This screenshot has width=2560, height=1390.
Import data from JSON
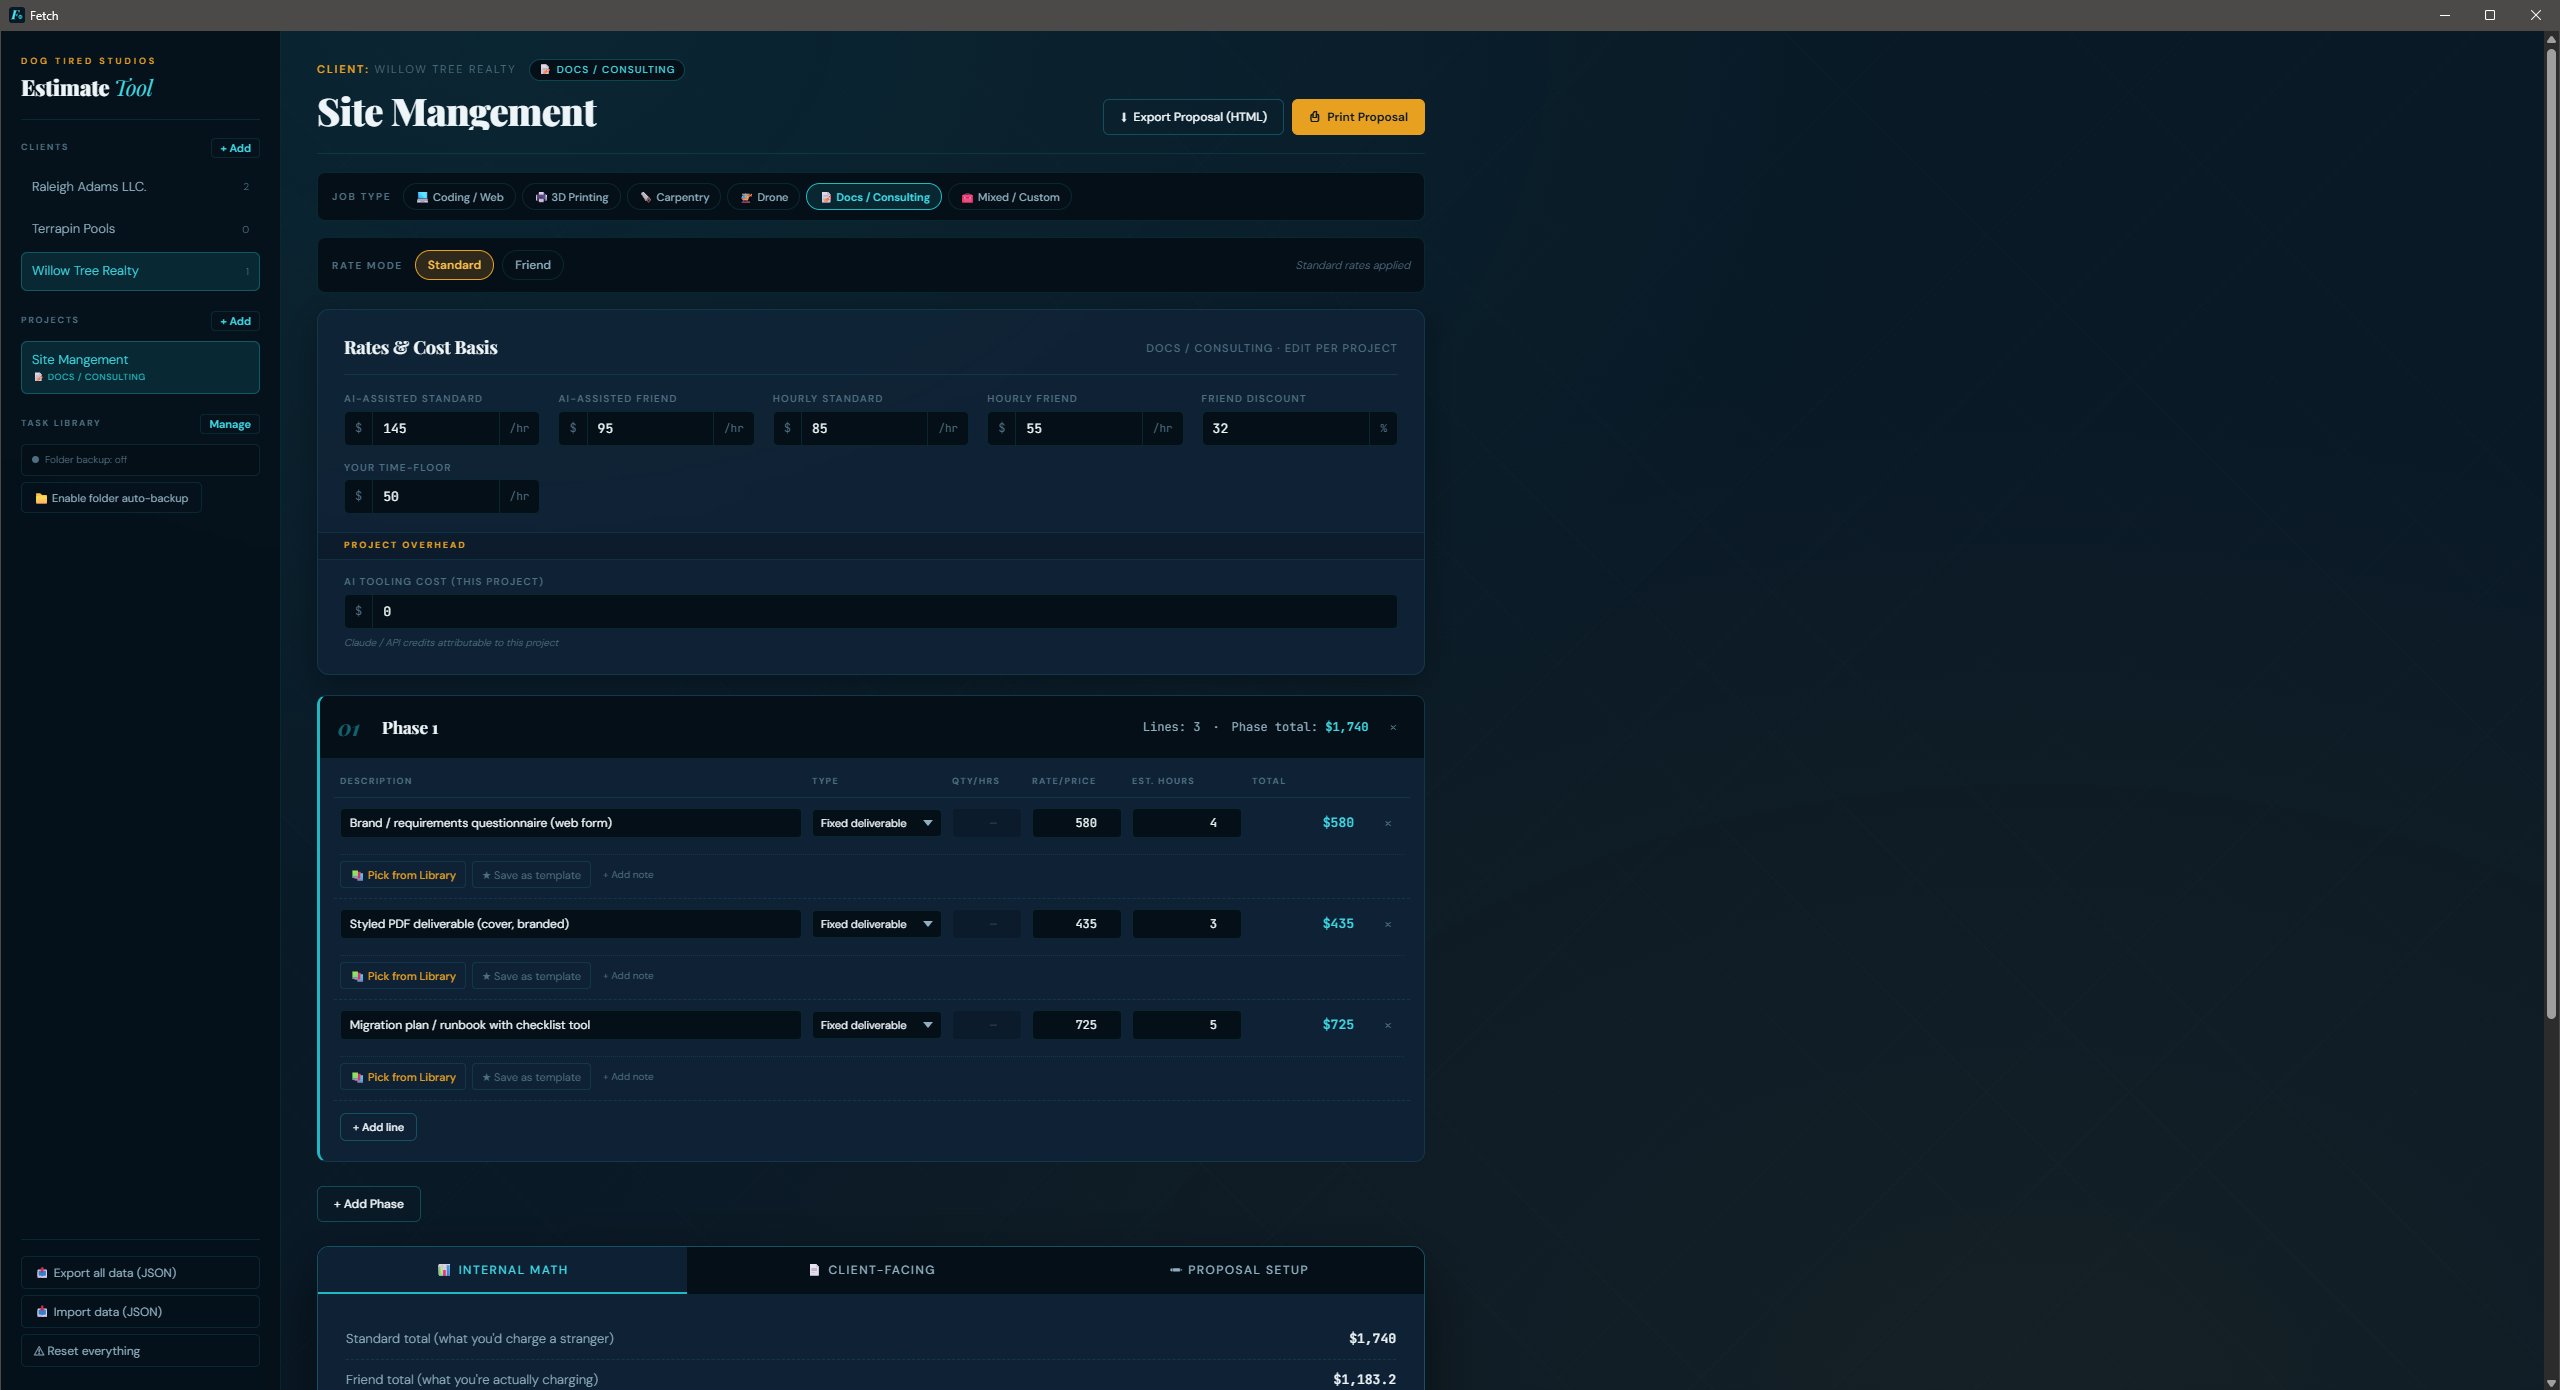click(x=140, y=1312)
